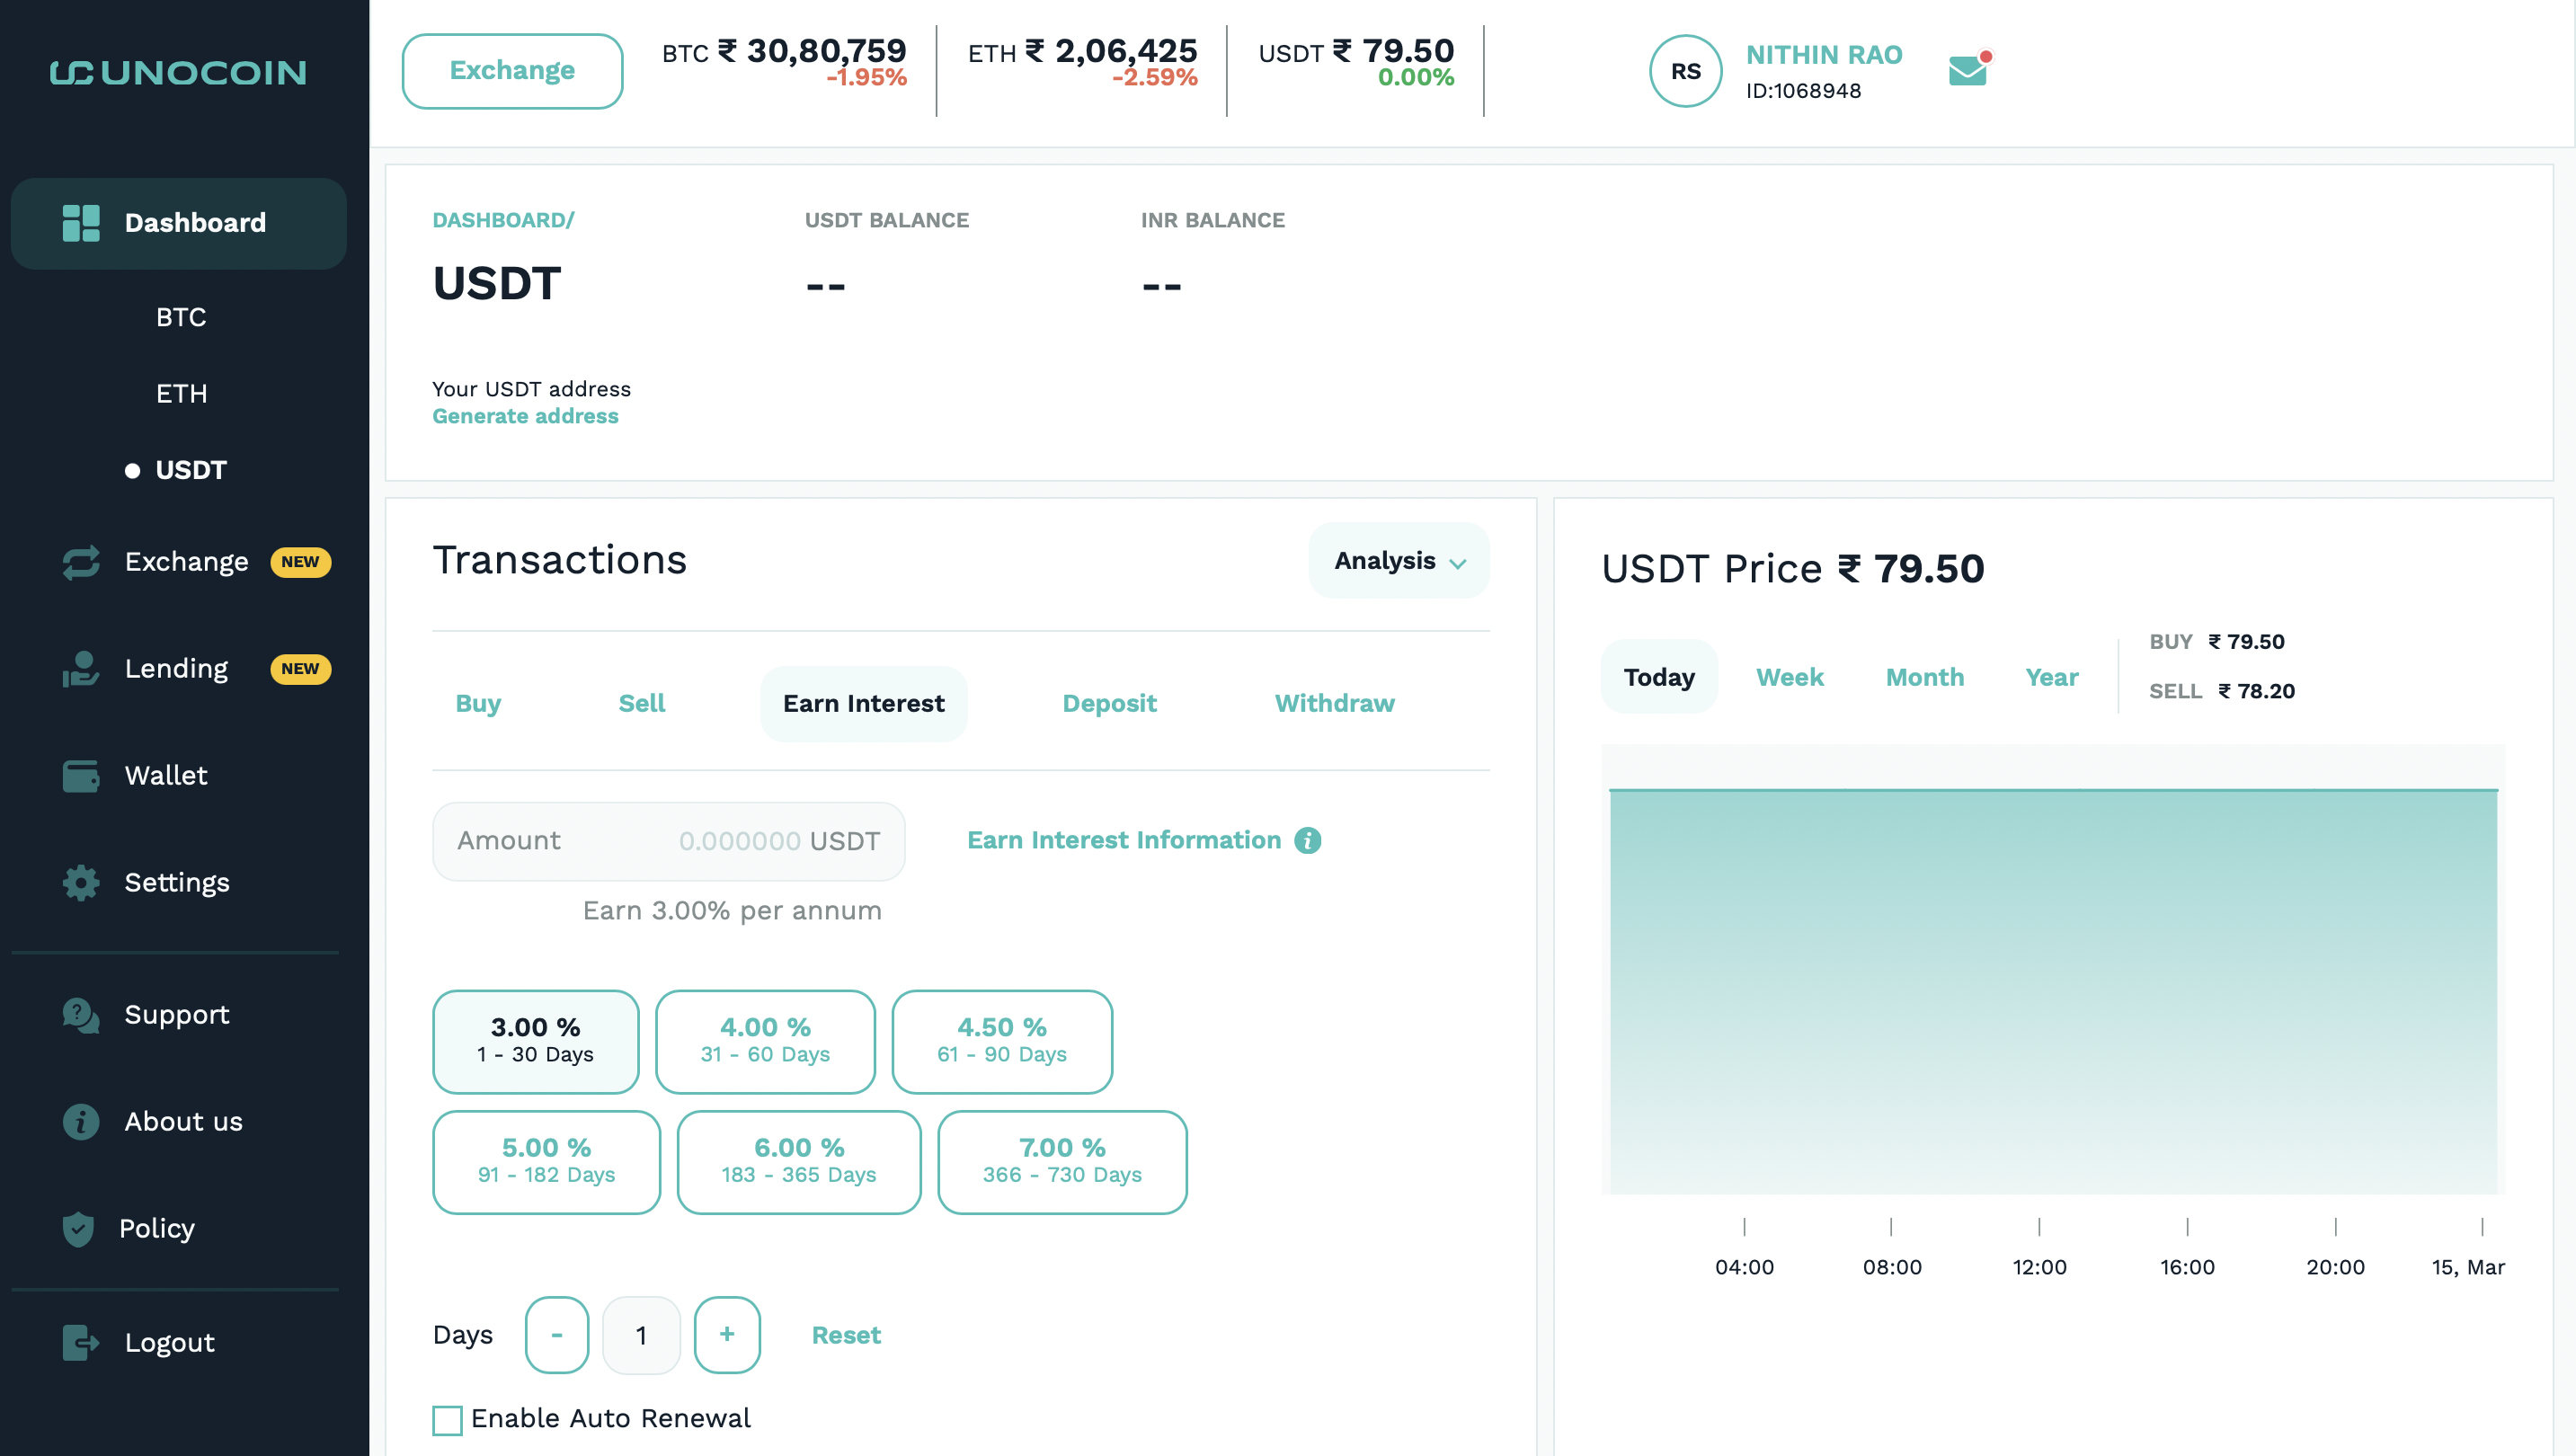Show Today price chart
Screen dimensions: 2576x1456
click(x=1659, y=677)
